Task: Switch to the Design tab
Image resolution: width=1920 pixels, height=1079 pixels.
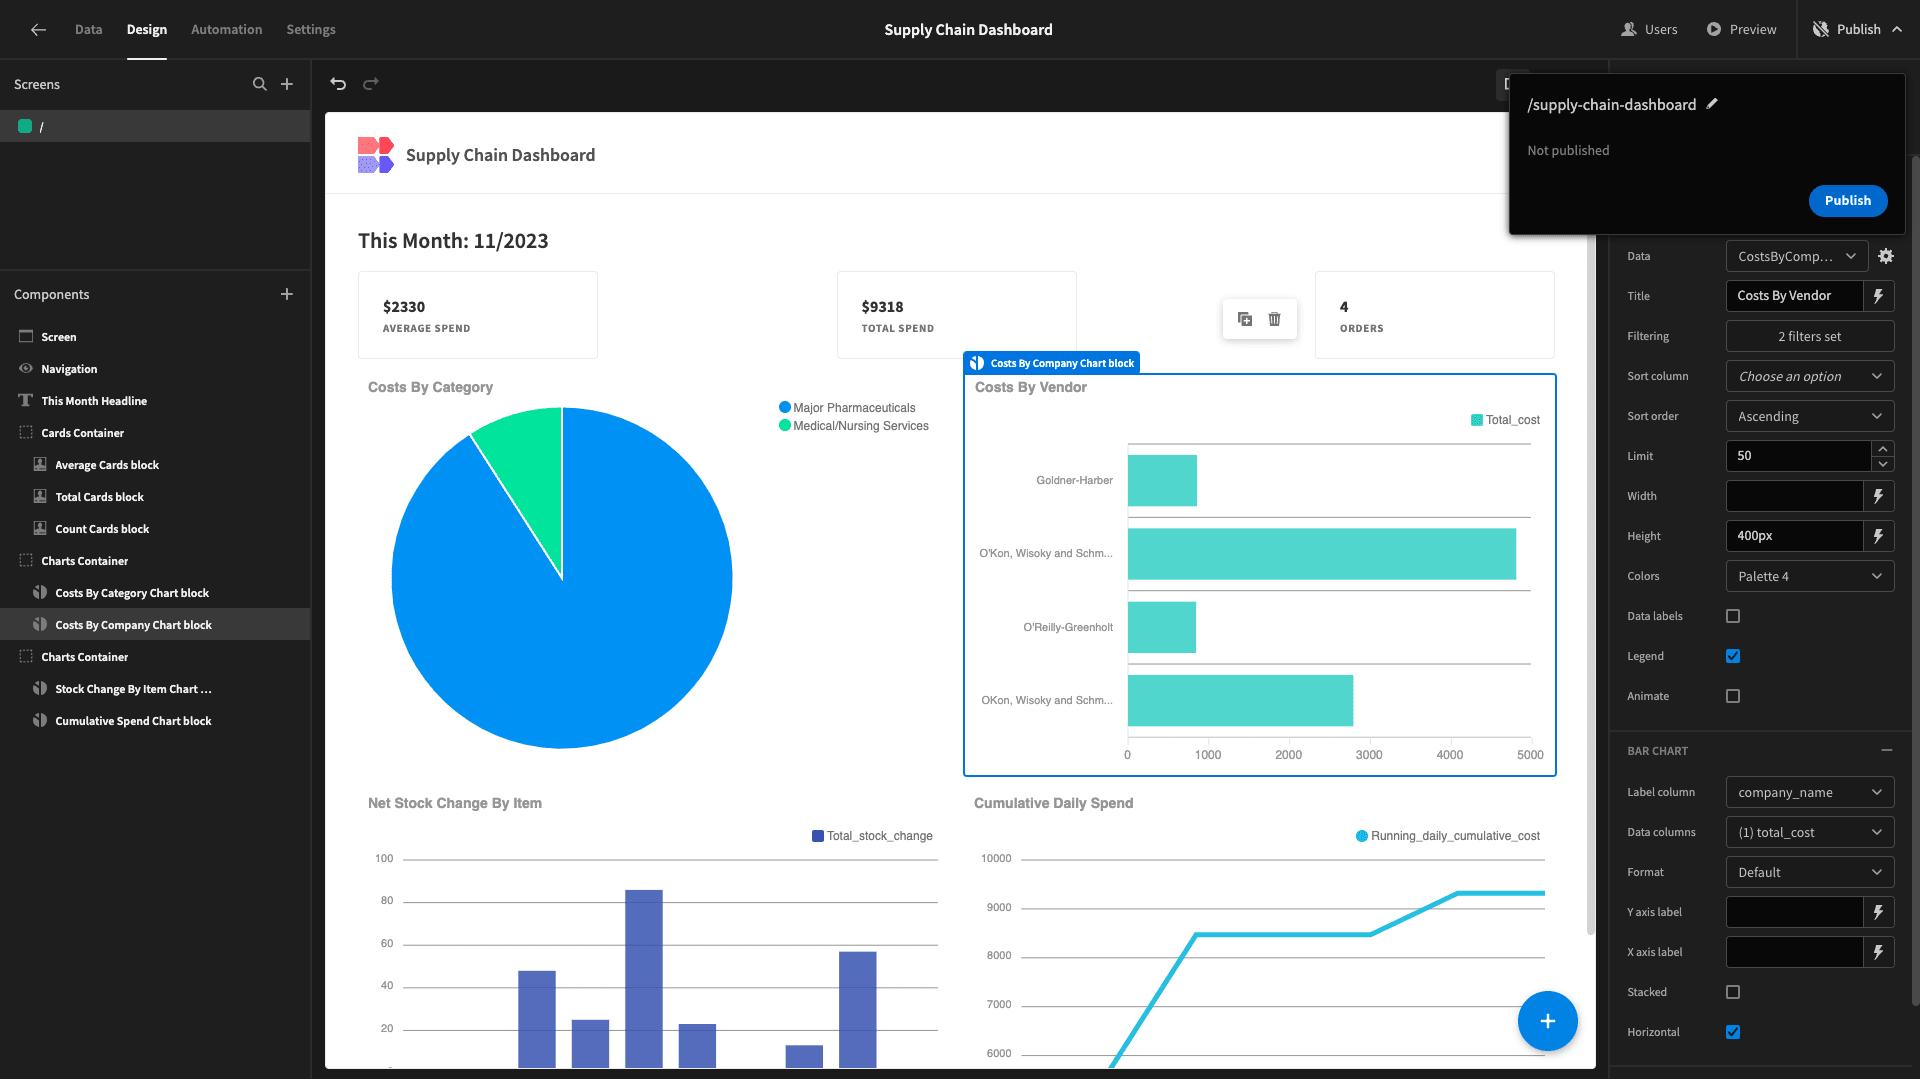Action: coord(147,30)
